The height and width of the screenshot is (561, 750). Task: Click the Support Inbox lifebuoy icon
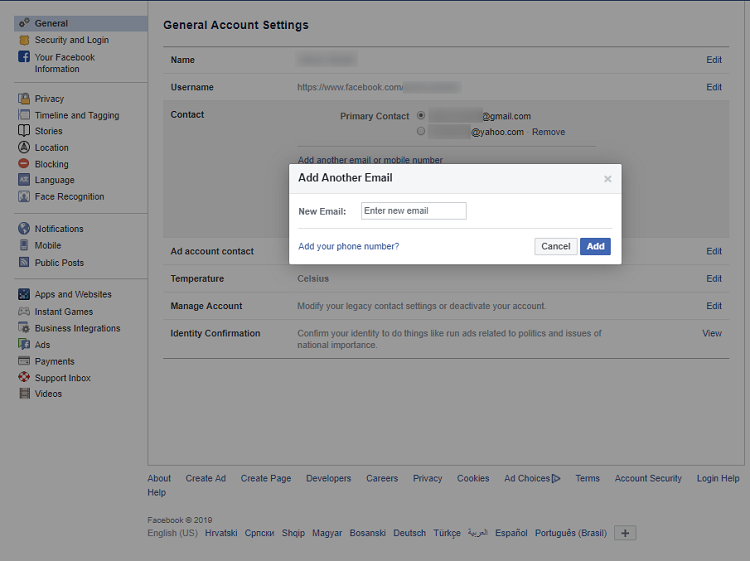click(24, 377)
